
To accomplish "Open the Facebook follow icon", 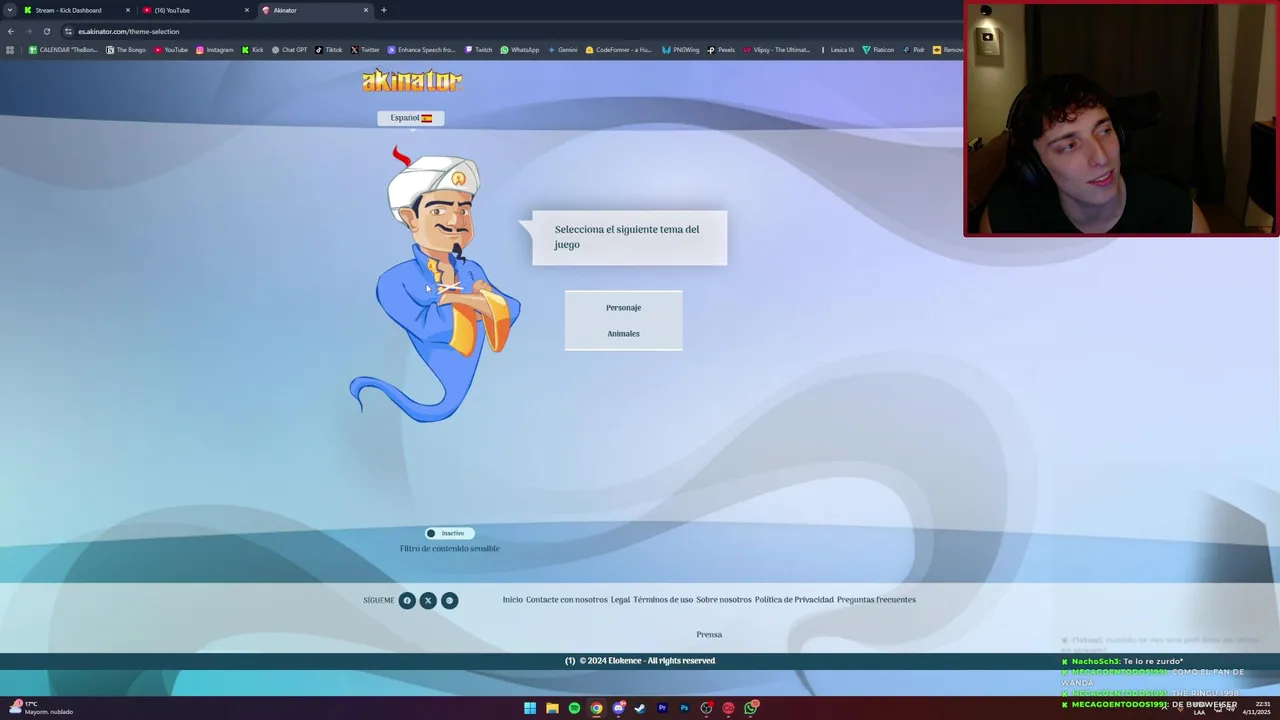I will coord(407,600).
